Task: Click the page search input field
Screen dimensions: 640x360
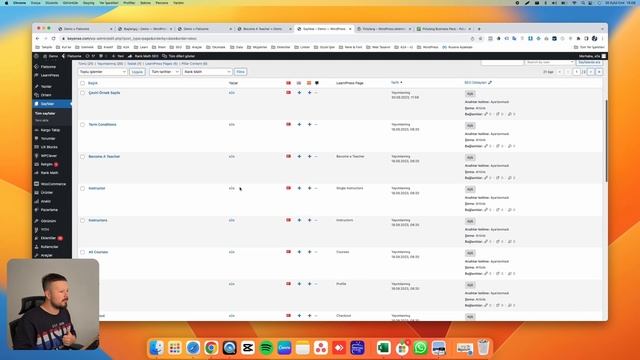Action: point(502,62)
